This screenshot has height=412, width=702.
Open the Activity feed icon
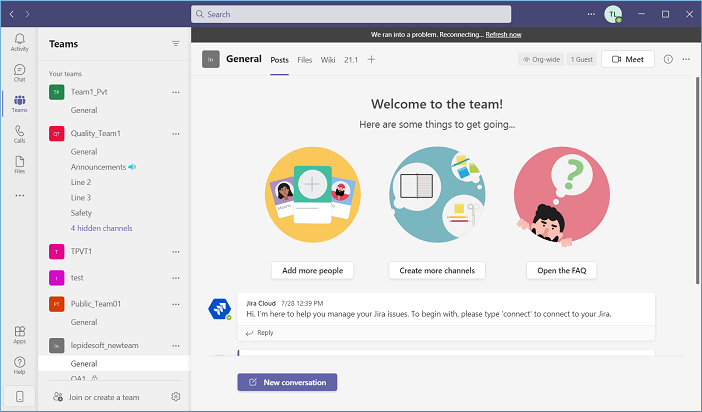[19, 42]
